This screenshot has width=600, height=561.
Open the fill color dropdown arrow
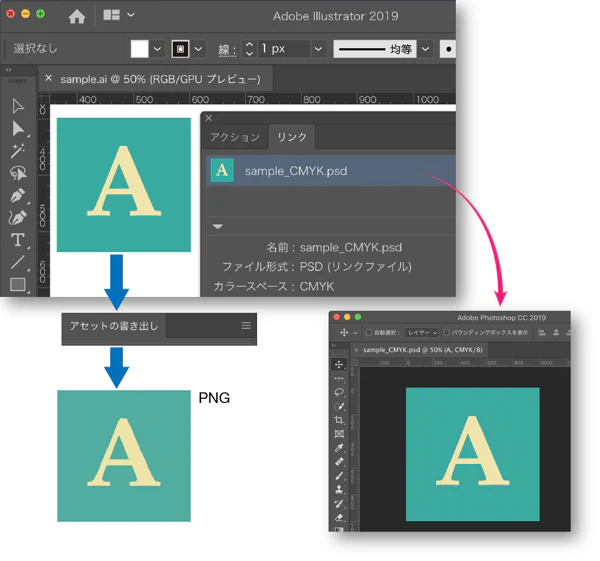(157, 49)
